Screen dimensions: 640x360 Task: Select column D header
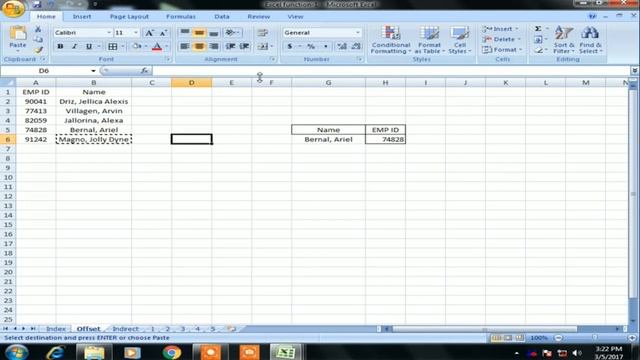click(191, 82)
